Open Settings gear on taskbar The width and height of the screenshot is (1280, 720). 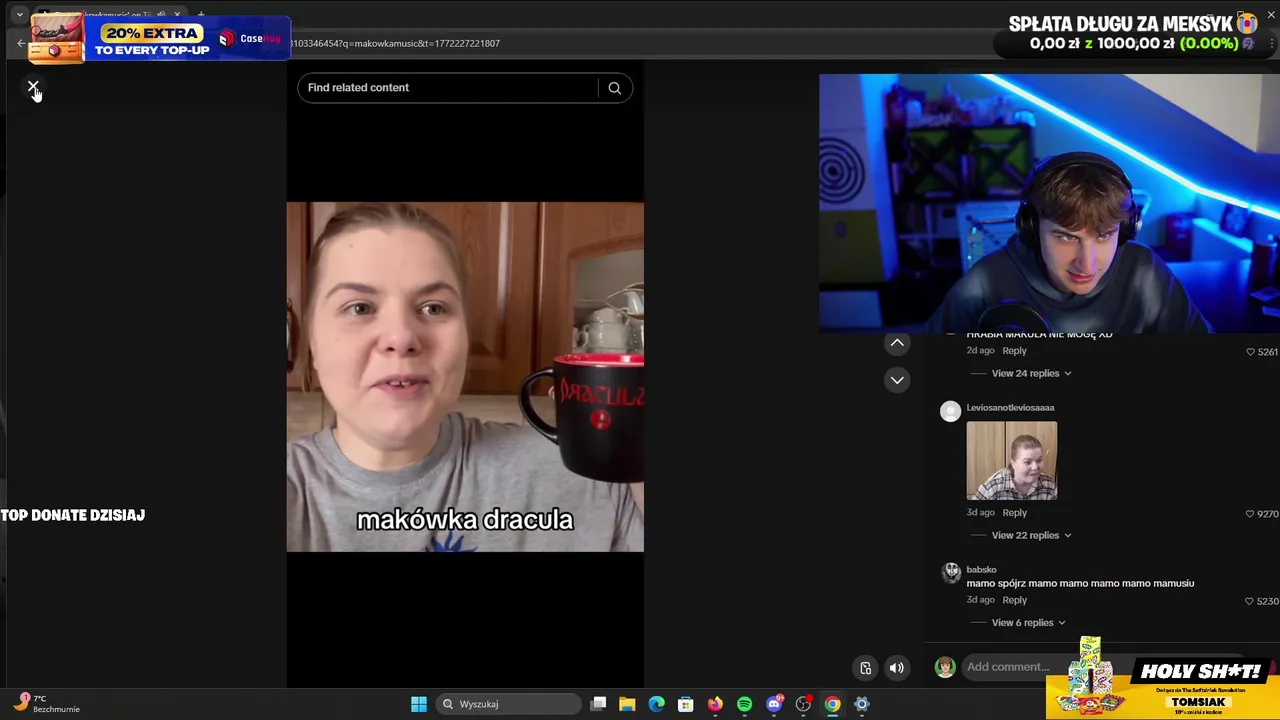click(862, 704)
